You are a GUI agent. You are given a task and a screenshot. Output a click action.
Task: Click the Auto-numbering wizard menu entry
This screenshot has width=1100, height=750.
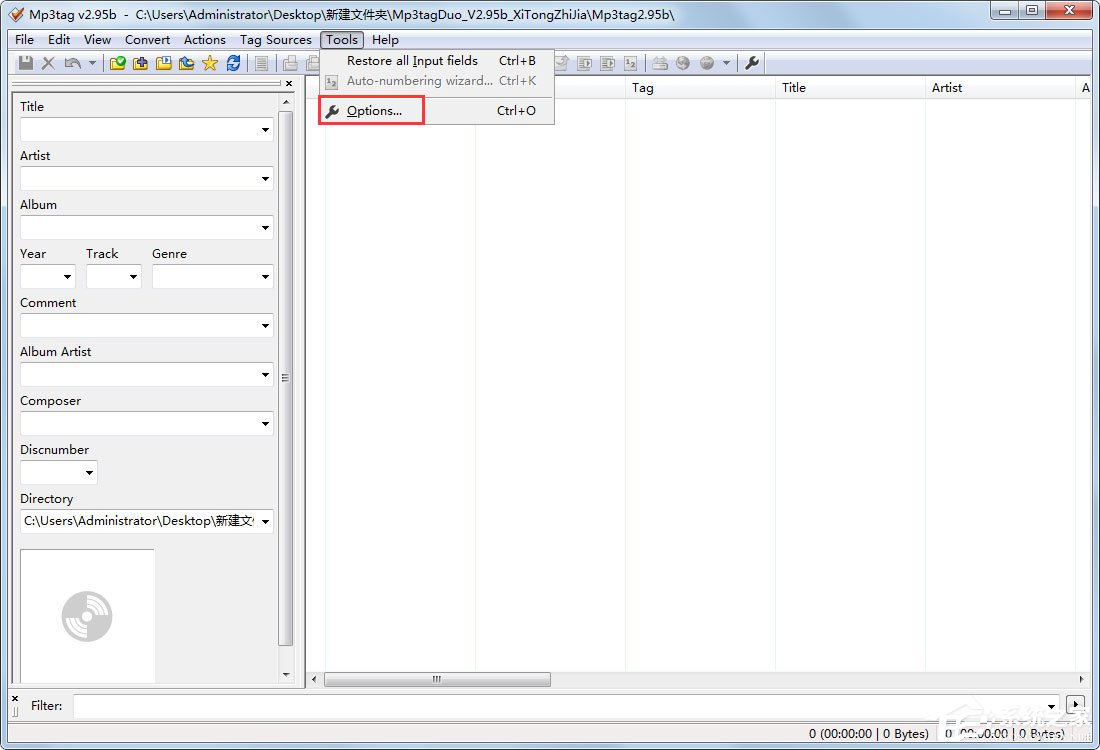(438, 81)
